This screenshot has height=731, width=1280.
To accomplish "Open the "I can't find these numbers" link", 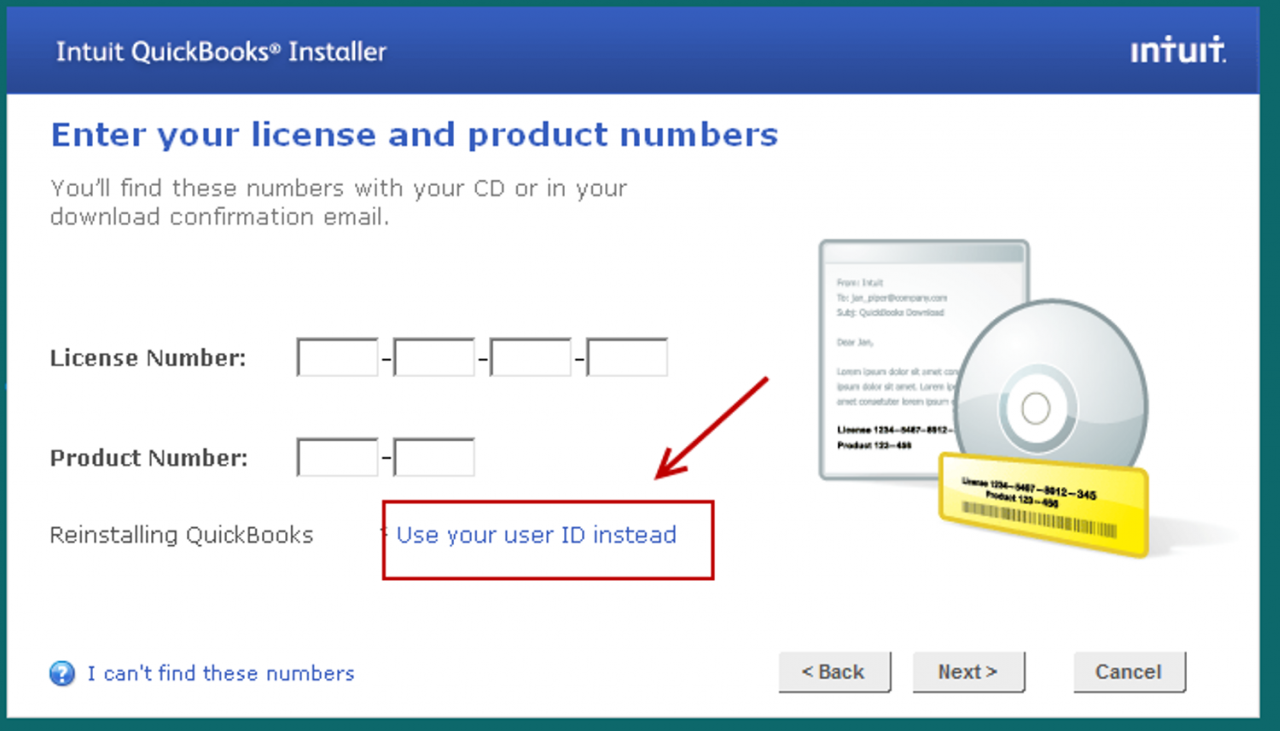I will (221, 673).
